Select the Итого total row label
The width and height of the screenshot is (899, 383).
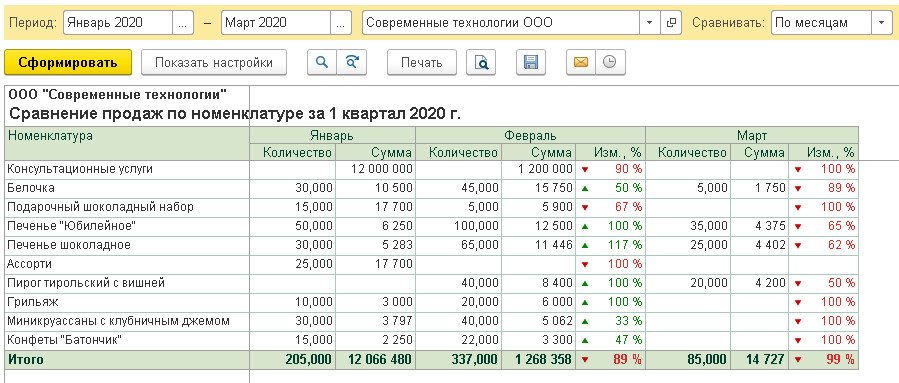(x=127, y=359)
